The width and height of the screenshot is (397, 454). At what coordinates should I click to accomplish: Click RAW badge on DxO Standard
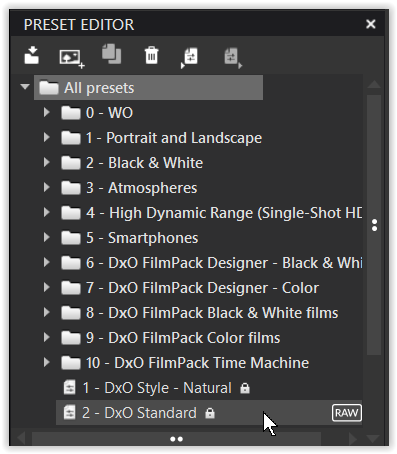(347, 413)
